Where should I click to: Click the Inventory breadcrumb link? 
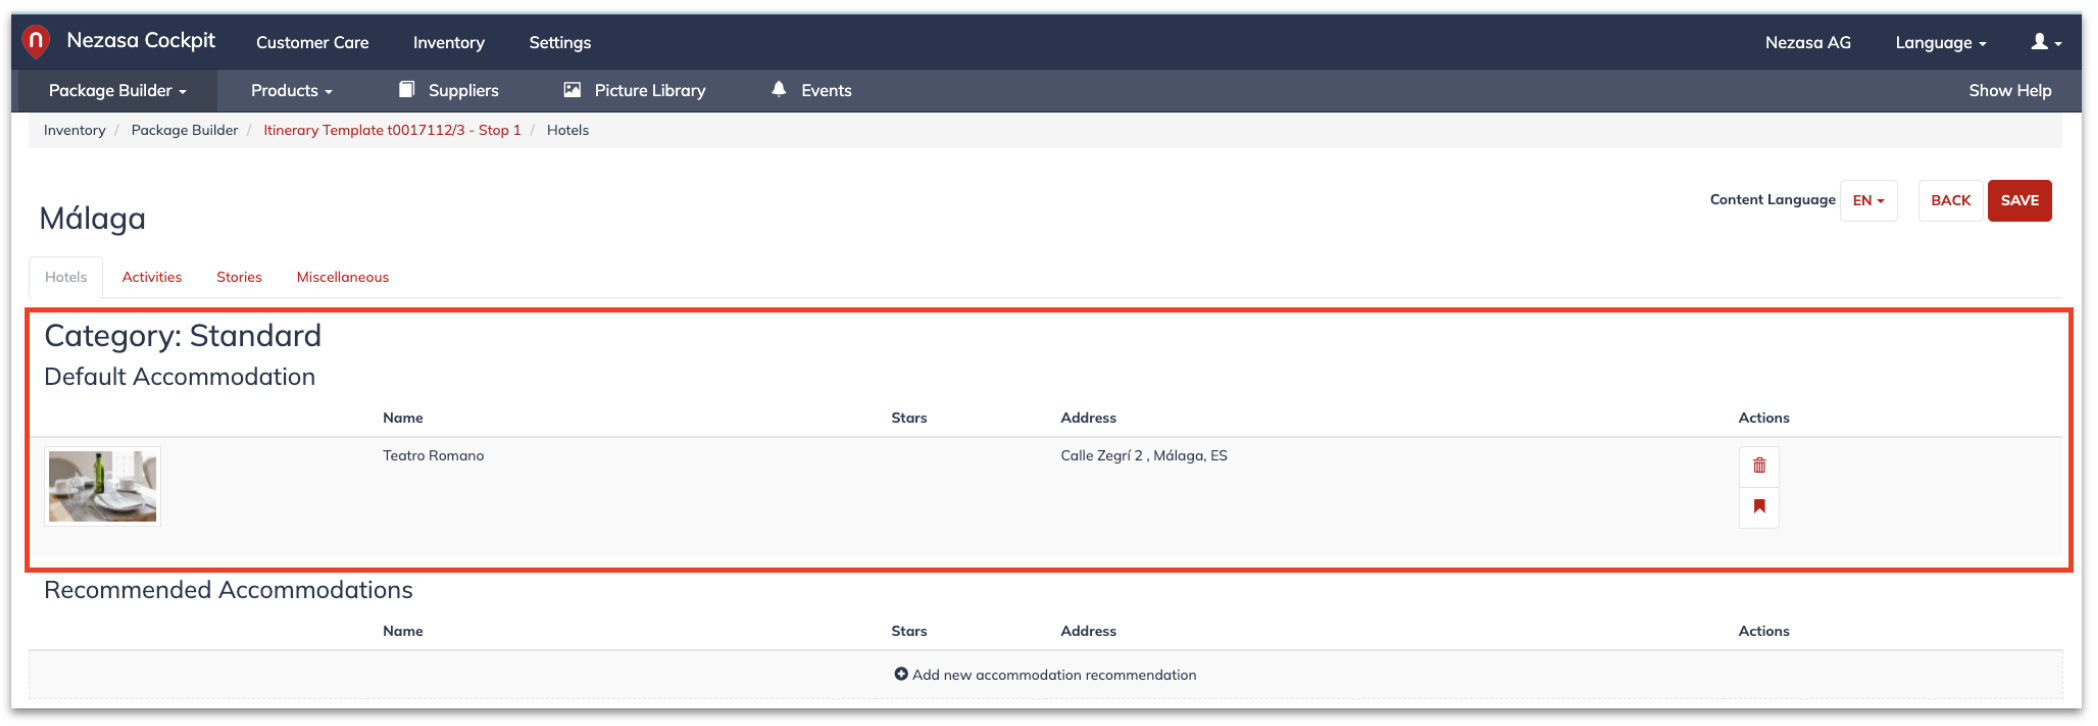75,131
